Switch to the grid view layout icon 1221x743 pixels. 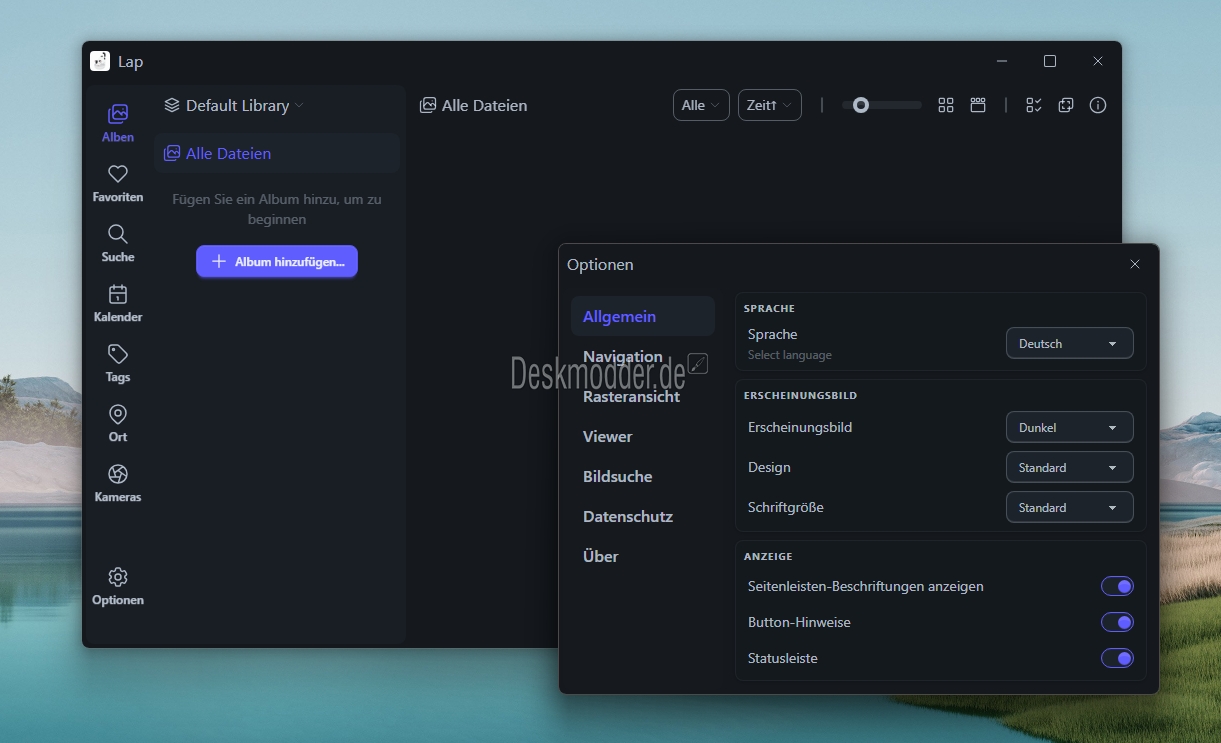click(946, 105)
